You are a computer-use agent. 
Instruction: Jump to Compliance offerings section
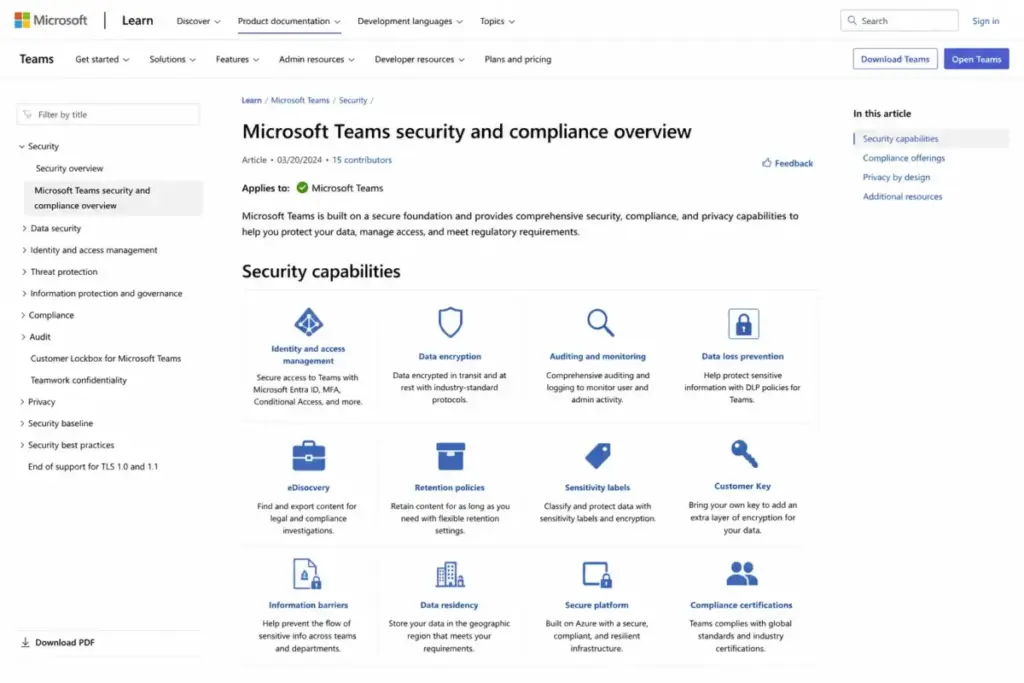tap(903, 157)
